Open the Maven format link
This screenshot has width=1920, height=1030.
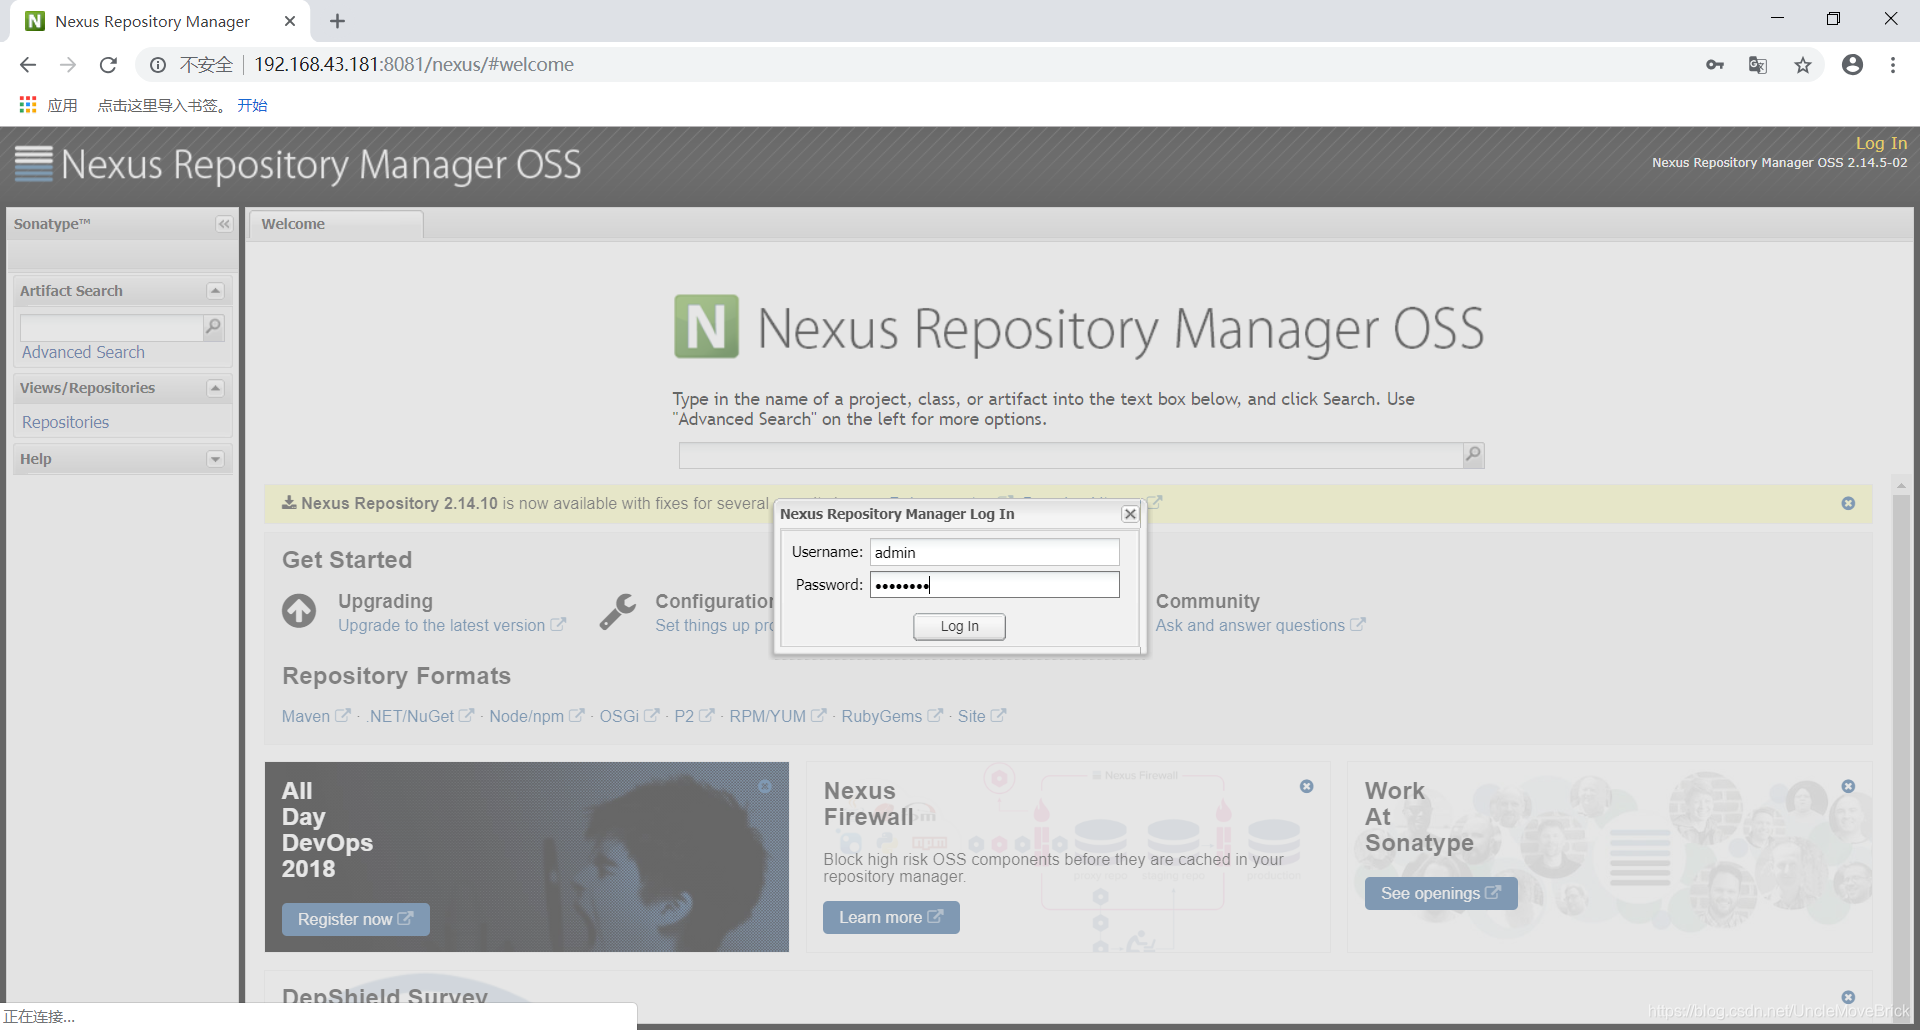coord(316,716)
